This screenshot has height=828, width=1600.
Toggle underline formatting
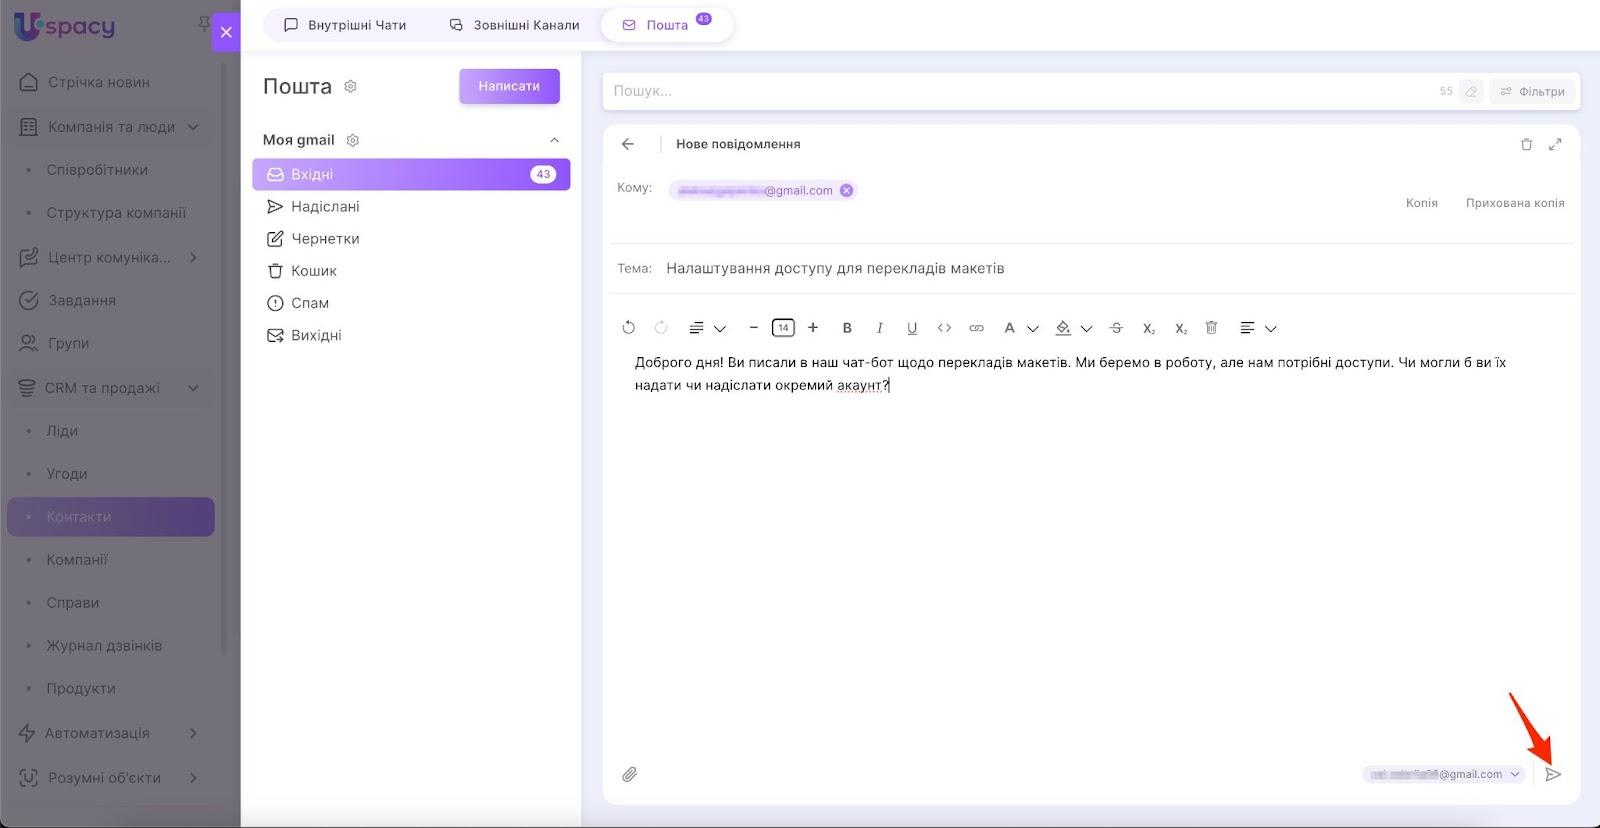pos(912,327)
